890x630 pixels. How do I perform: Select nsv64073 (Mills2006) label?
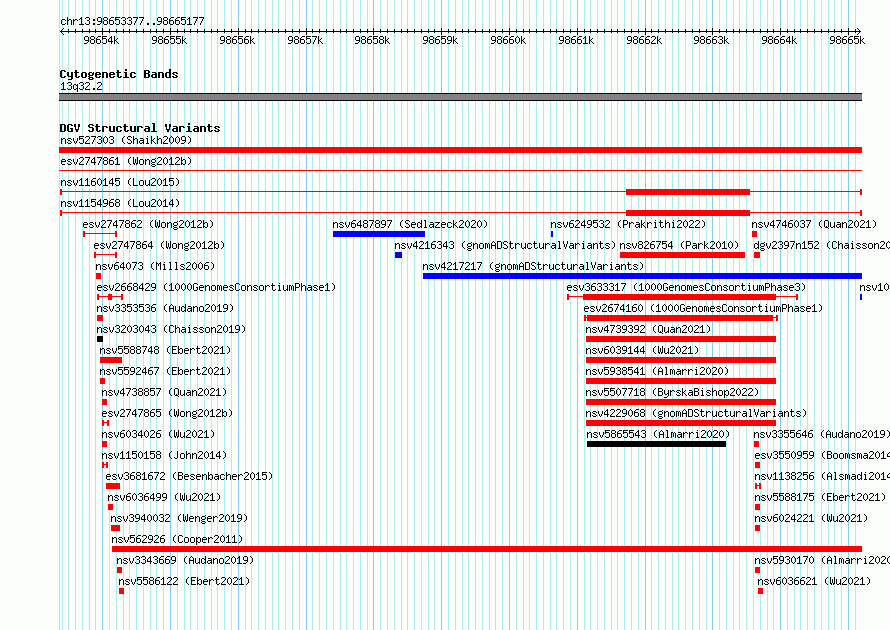point(155,266)
